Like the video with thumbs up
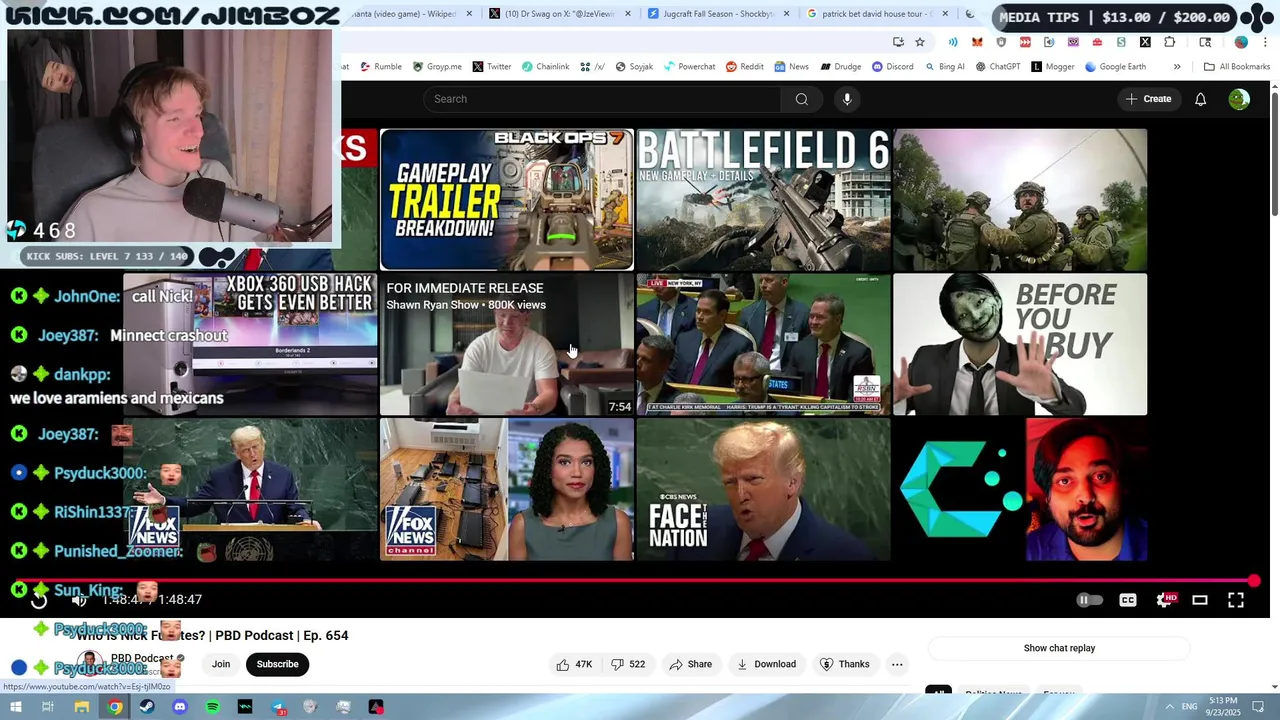This screenshot has width=1280, height=720. [574, 664]
